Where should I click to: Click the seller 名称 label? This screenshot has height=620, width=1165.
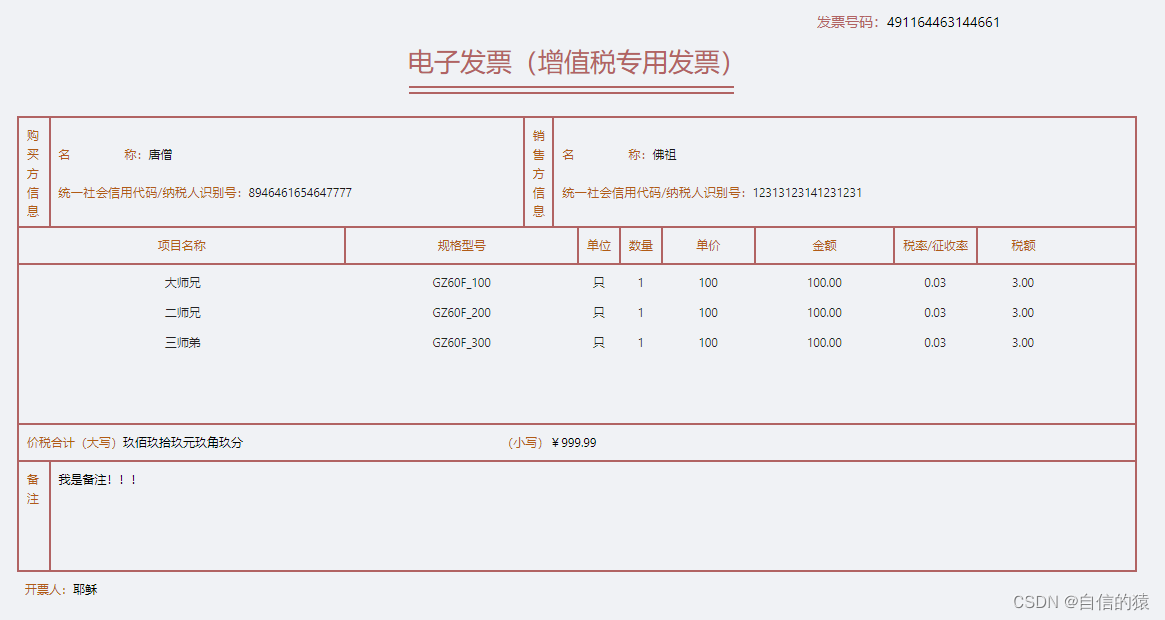pos(603,155)
